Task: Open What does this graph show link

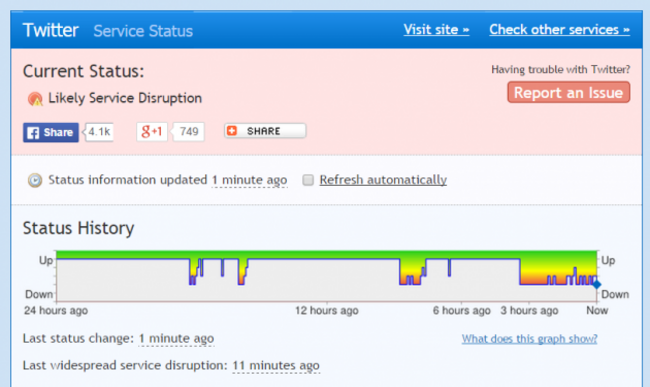Action: coord(529,339)
